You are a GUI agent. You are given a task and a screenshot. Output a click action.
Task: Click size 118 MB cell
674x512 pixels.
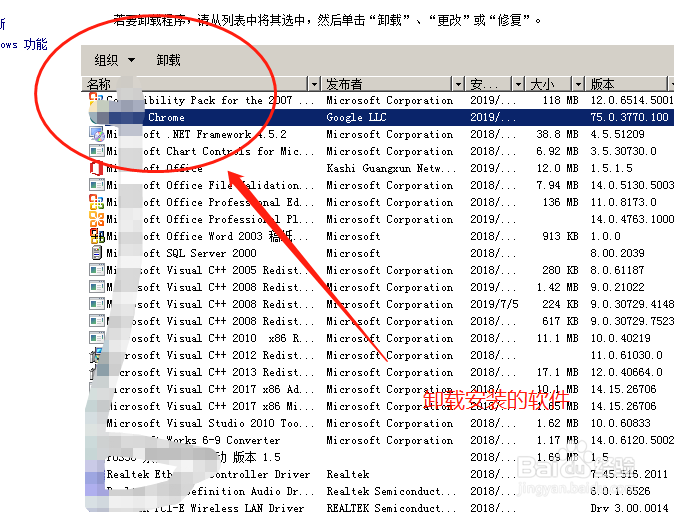coord(560,100)
